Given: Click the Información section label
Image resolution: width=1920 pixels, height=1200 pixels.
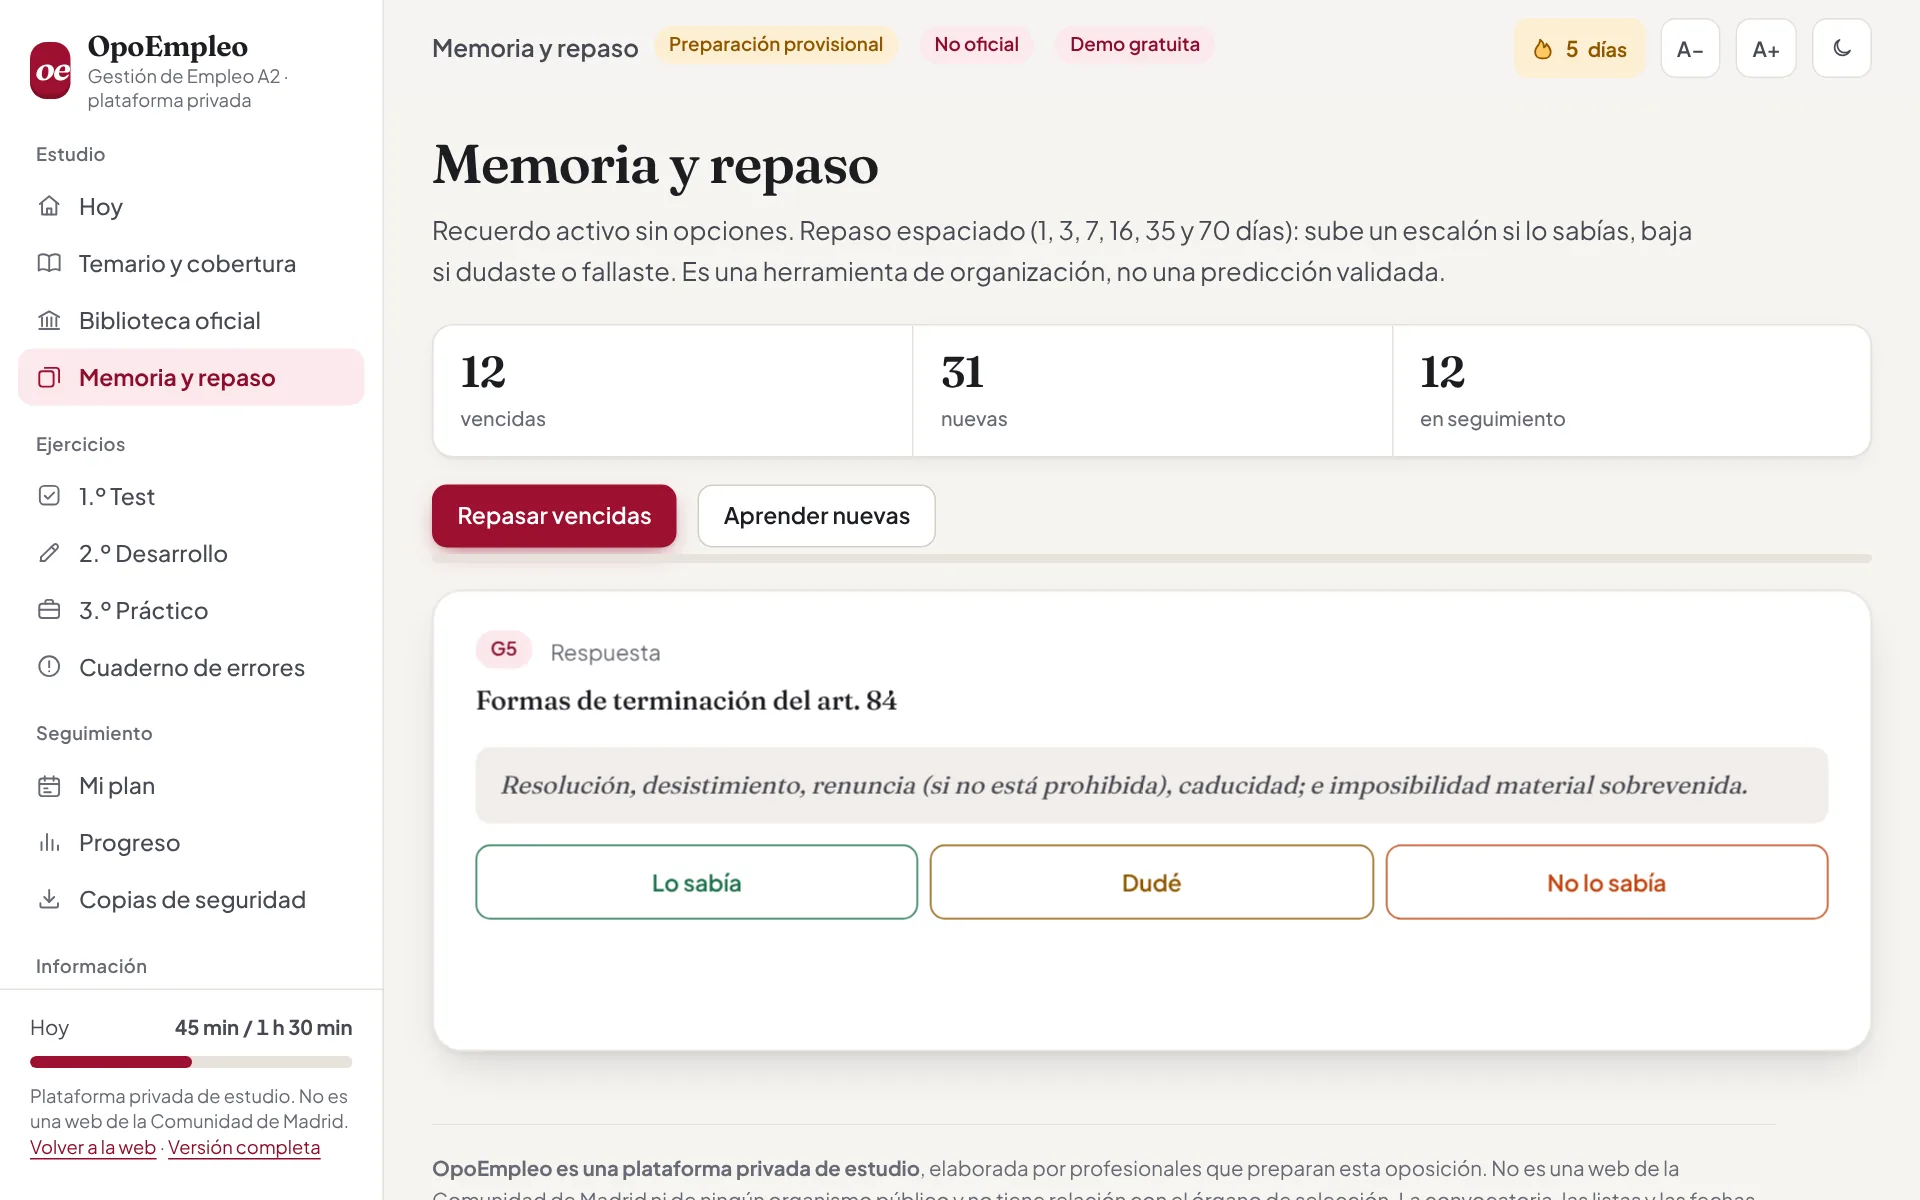Looking at the screenshot, I should [x=91, y=966].
